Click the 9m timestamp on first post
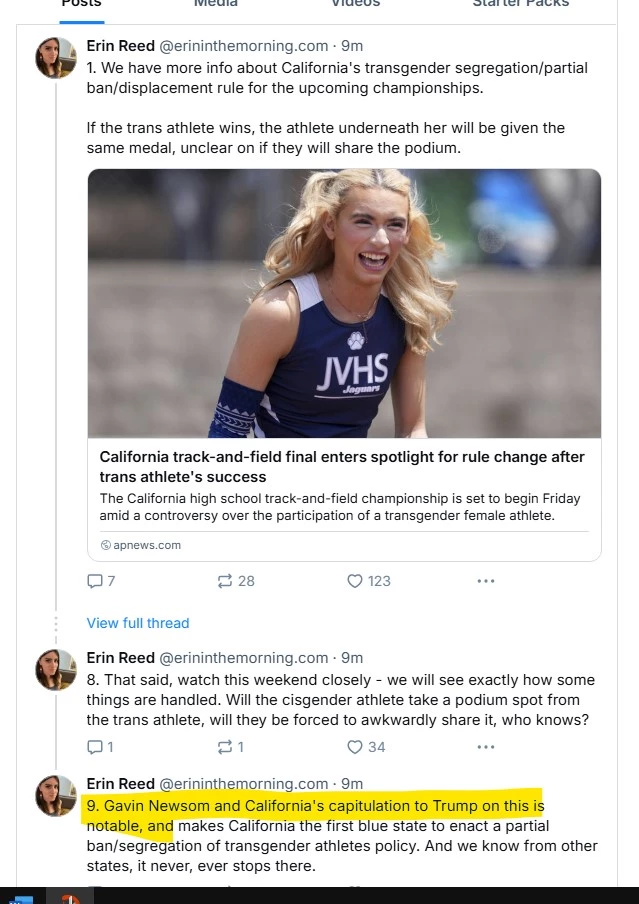The width and height of the screenshot is (639, 904). 352,46
